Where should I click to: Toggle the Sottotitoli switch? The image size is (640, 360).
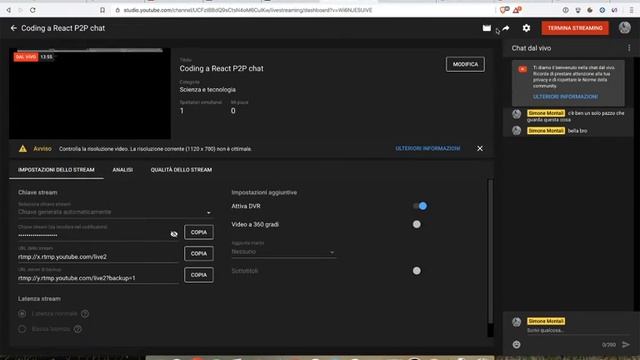click(x=417, y=271)
